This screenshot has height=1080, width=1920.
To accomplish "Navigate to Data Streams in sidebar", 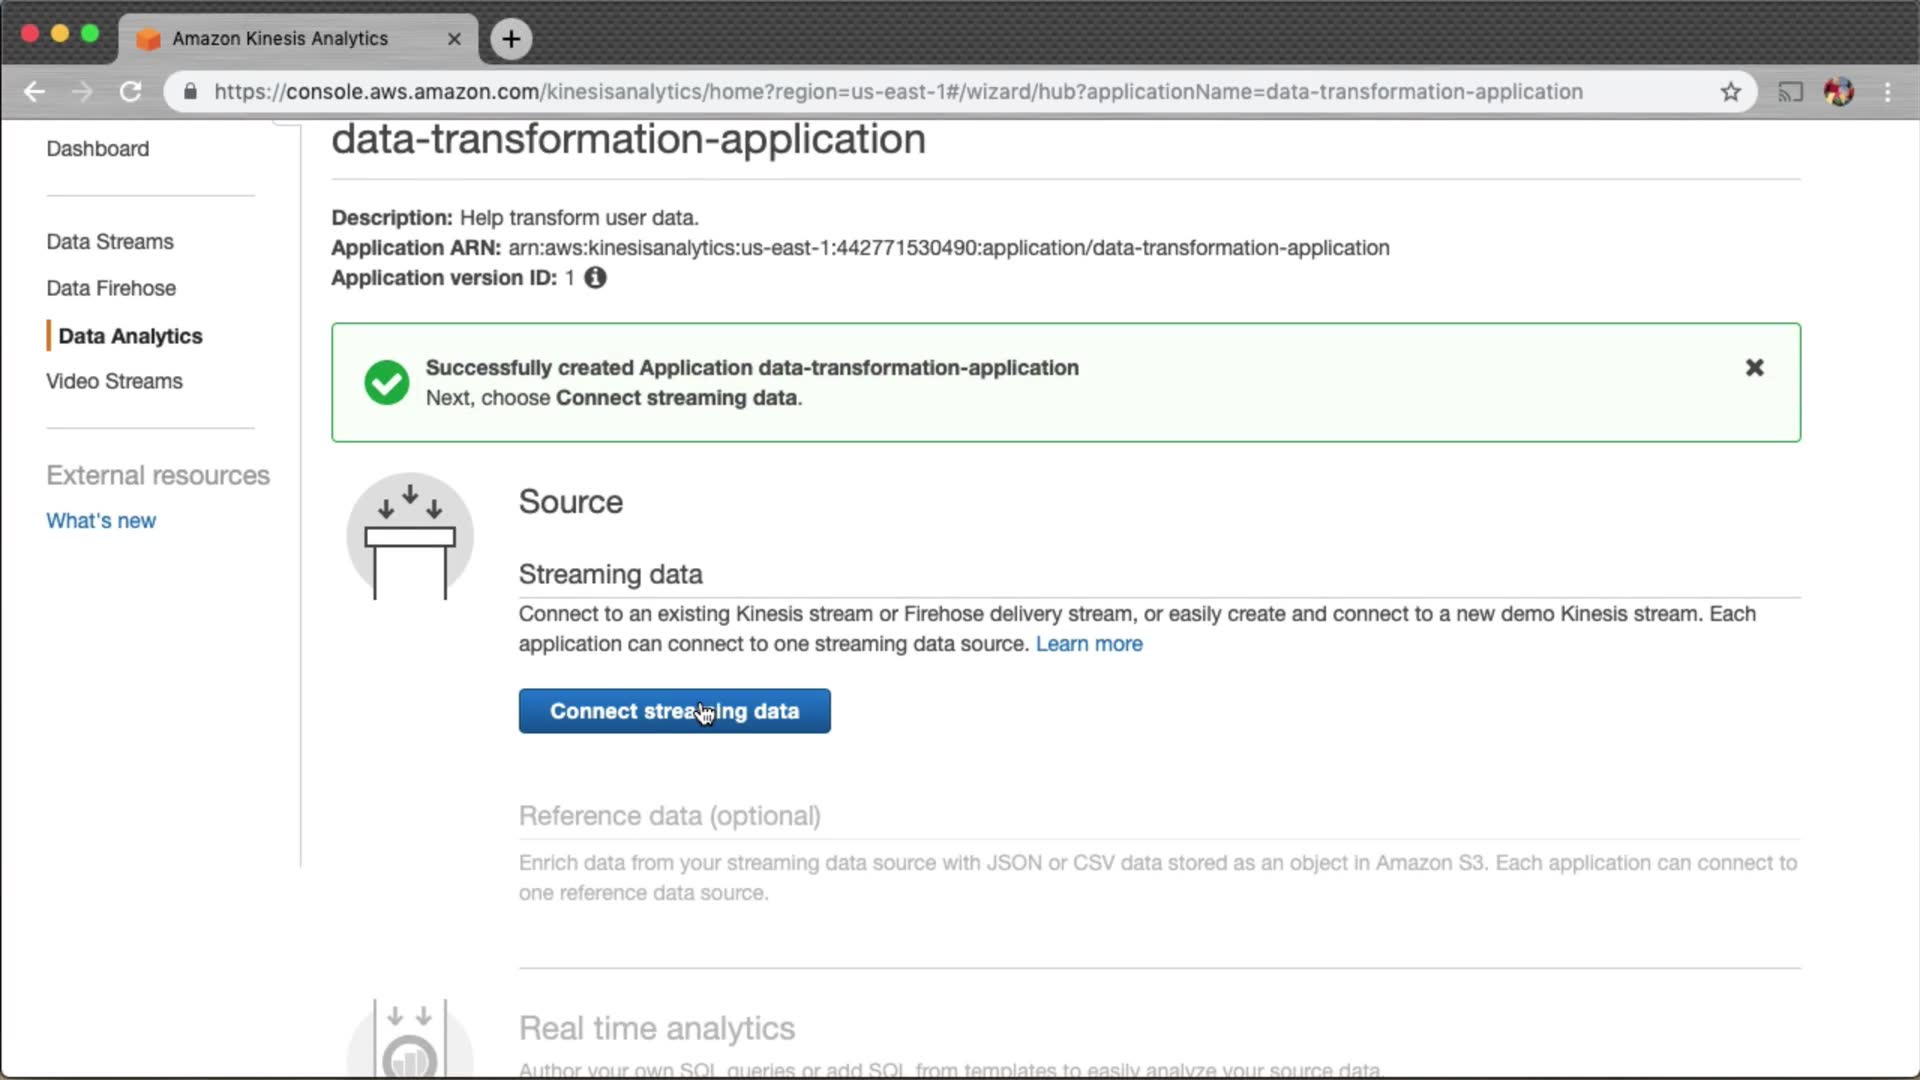I will pyautogui.click(x=110, y=242).
